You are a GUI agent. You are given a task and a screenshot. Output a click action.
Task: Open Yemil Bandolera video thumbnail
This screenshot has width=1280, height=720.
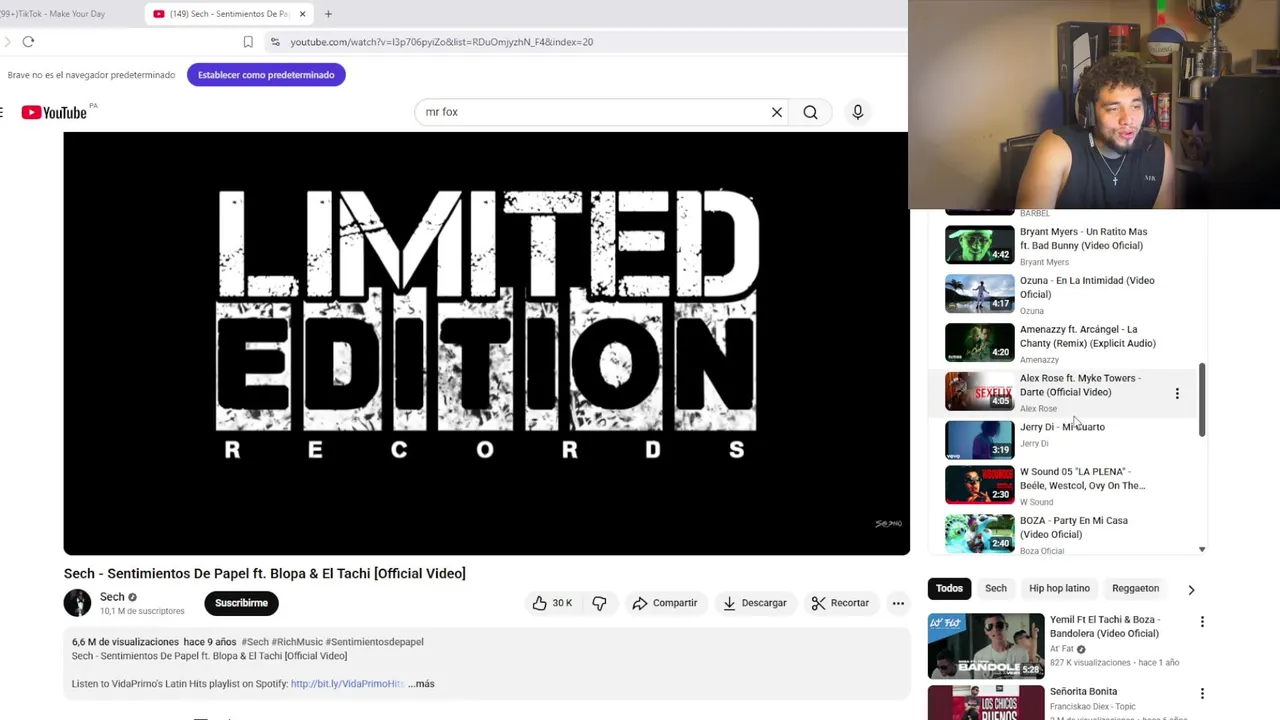click(x=986, y=646)
